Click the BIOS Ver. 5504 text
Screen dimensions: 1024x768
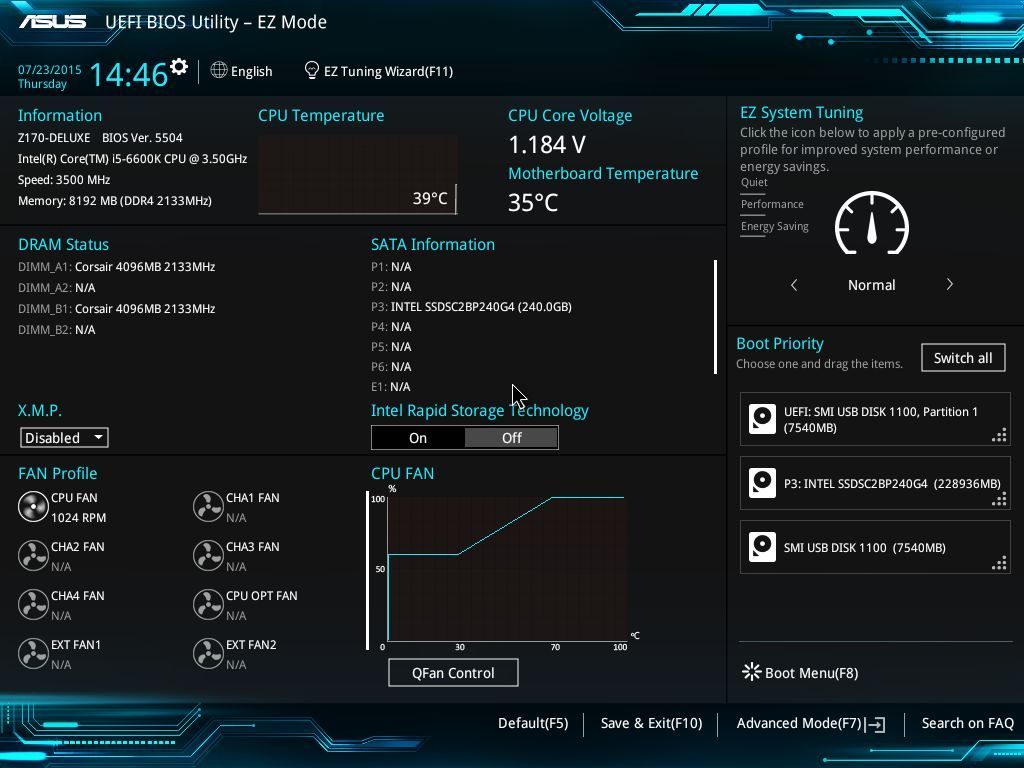click(142, 138)
